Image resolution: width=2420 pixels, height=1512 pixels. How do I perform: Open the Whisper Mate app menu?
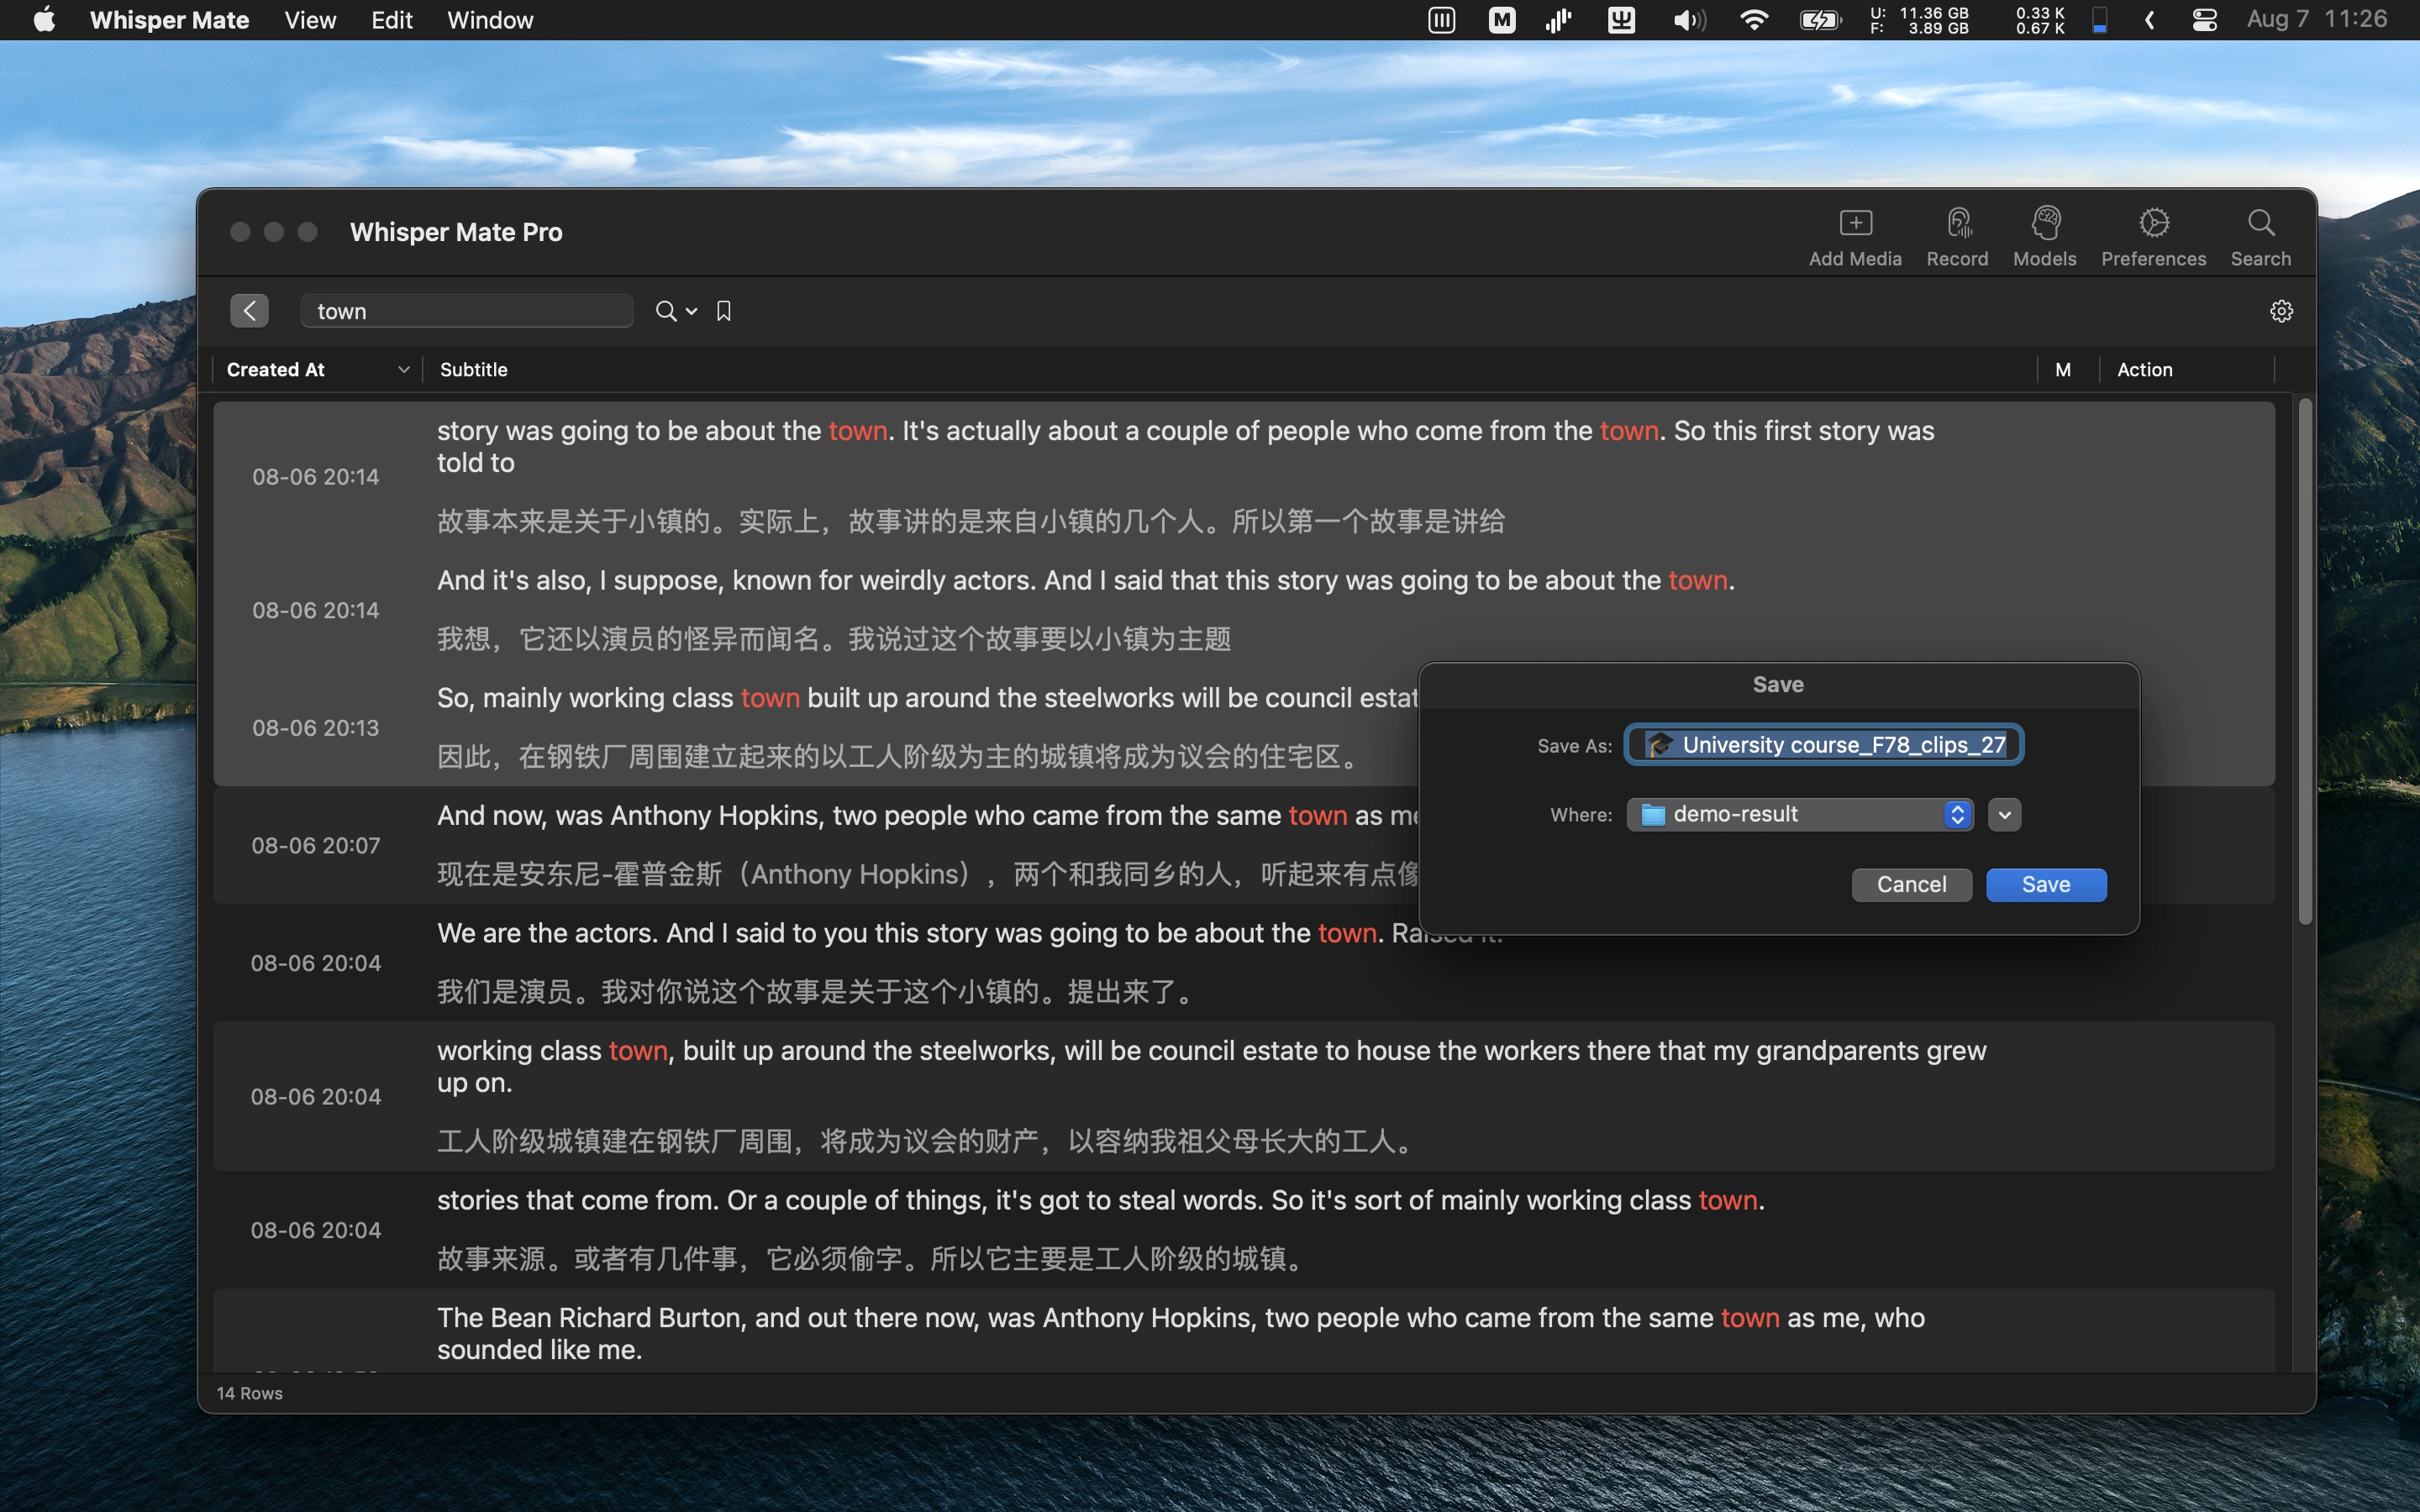(x=169, y=20)
